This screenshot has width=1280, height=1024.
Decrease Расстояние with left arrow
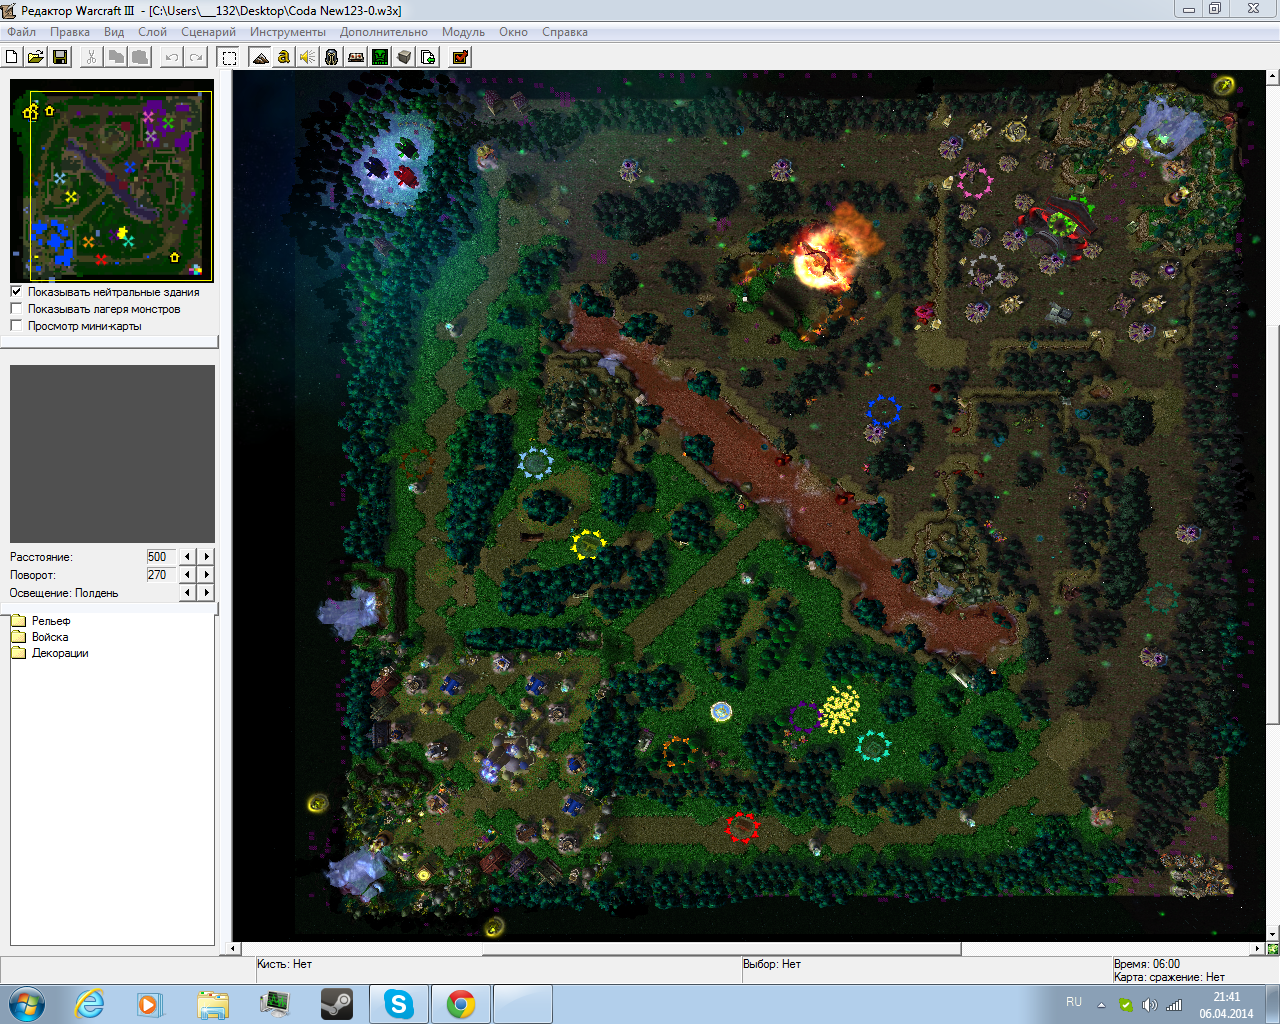(x=187, y=557)
